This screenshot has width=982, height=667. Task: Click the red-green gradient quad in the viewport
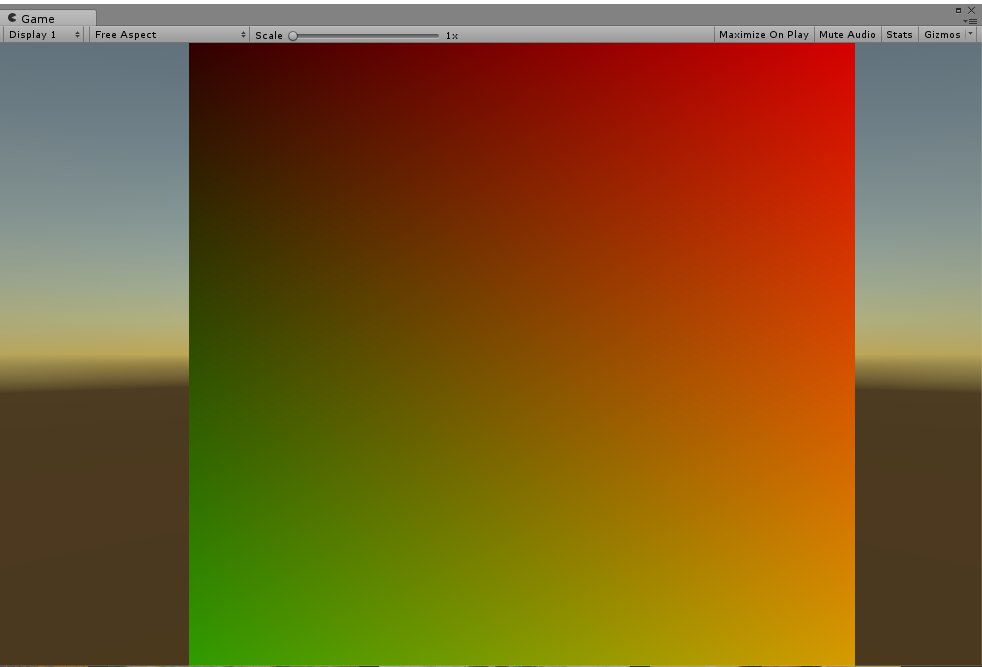coord(520,350)
